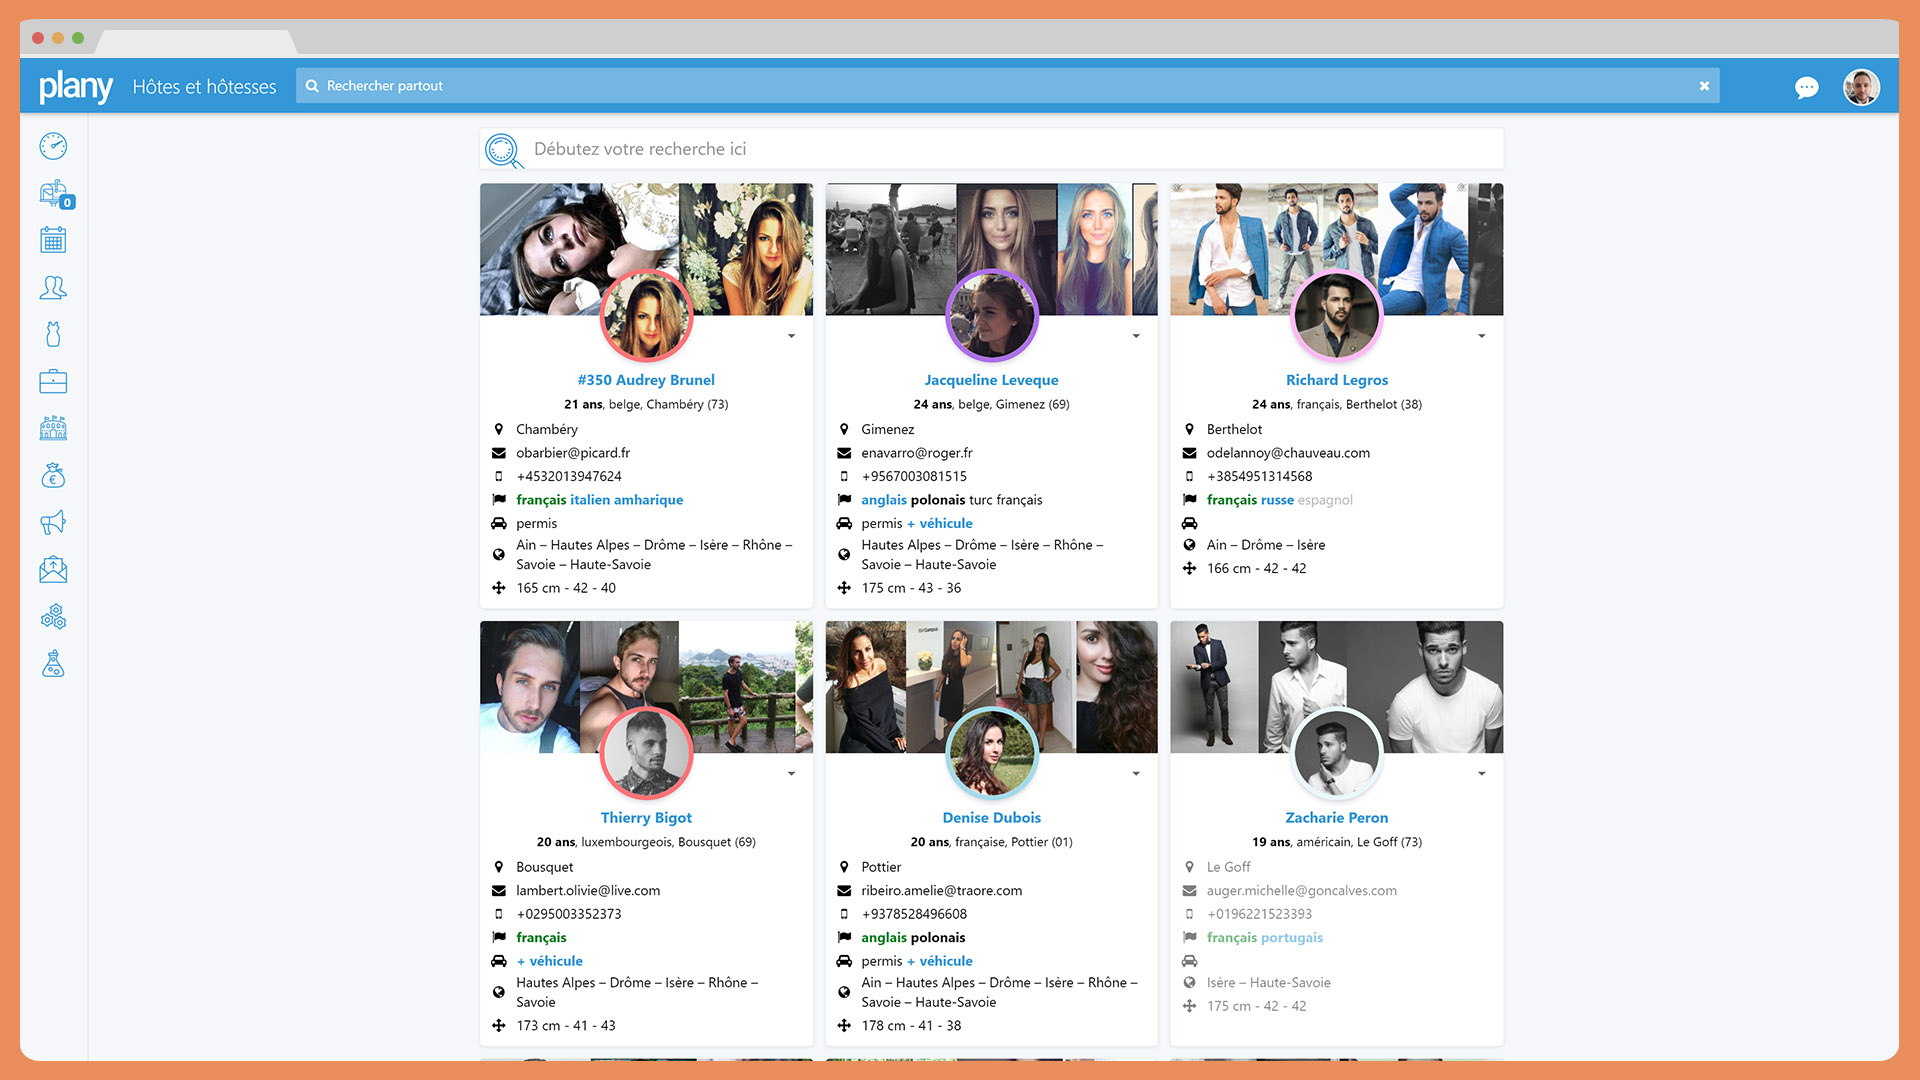Click the euro money bag icon
This screenshot has height=1080, width=1920.
point(53,476)
